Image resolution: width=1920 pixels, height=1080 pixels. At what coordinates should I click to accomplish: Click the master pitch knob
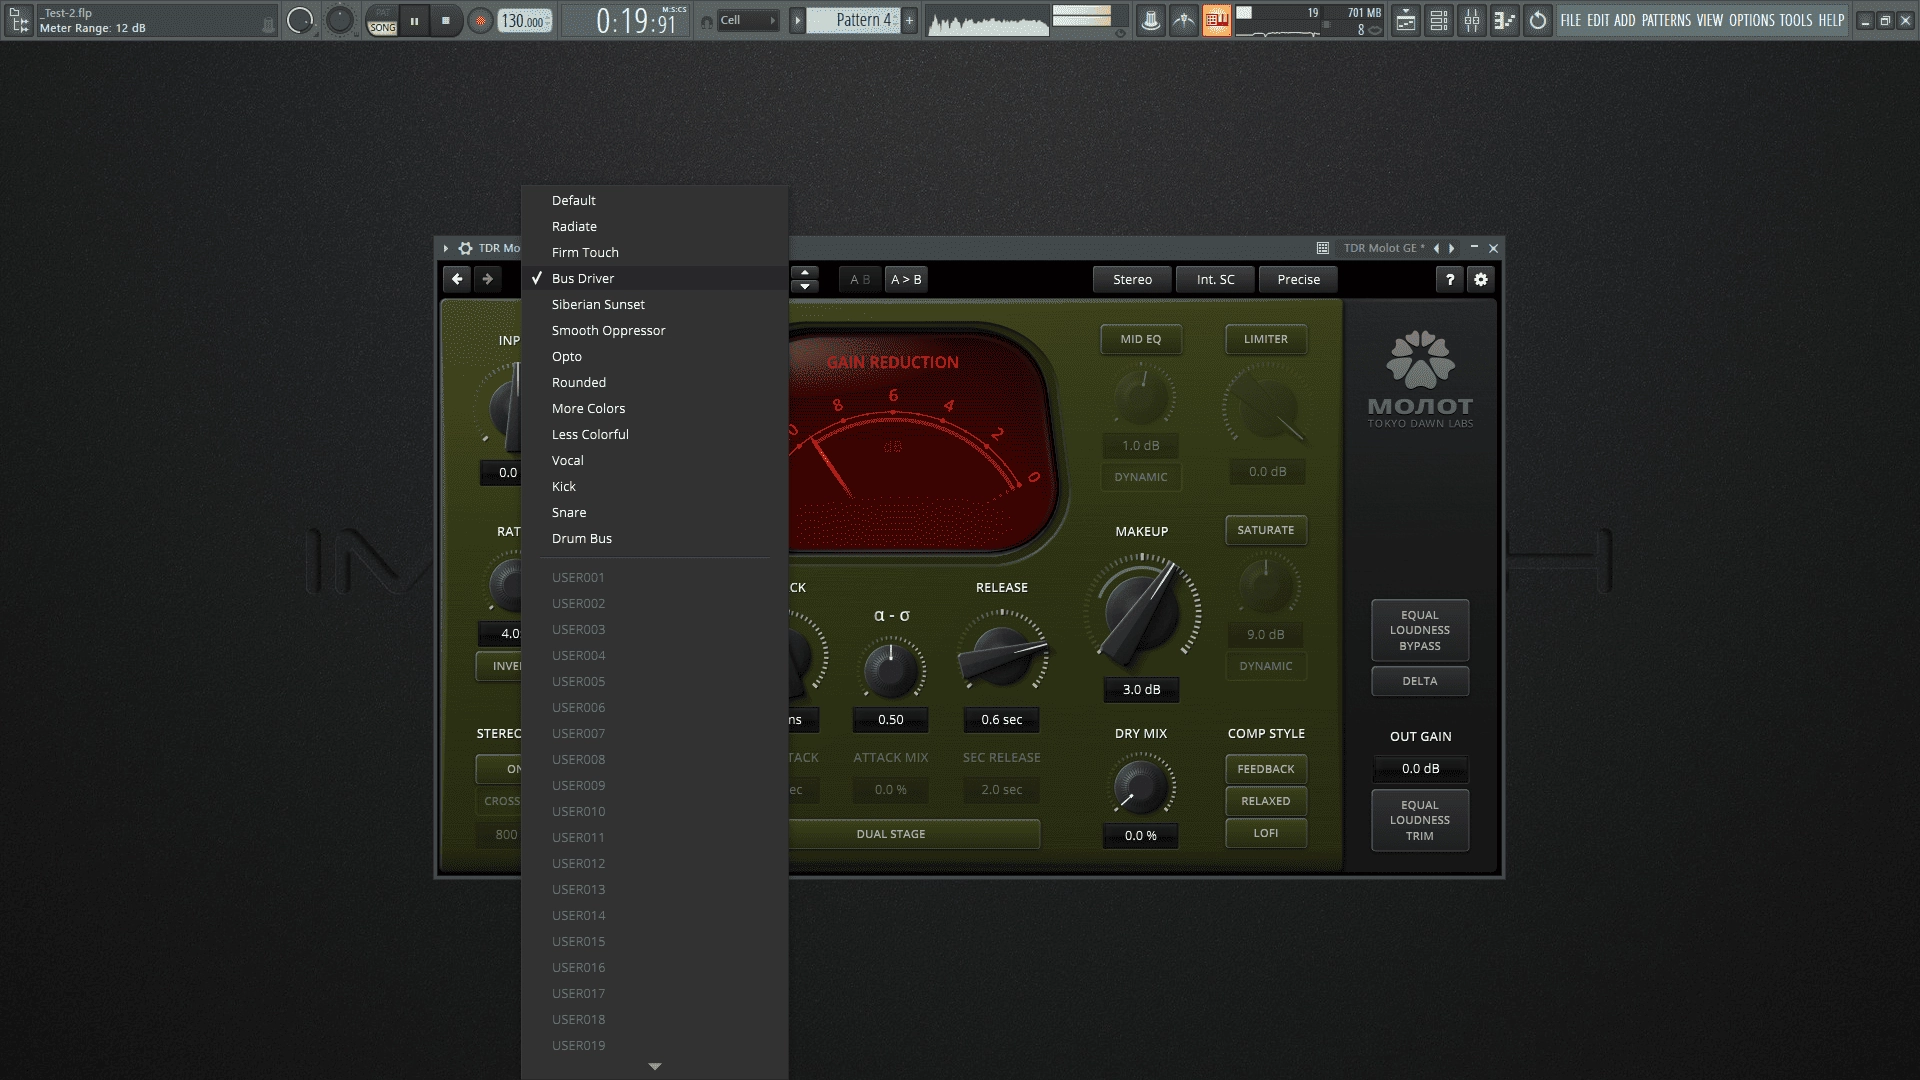pyautogui.click(x=340, y=20)
